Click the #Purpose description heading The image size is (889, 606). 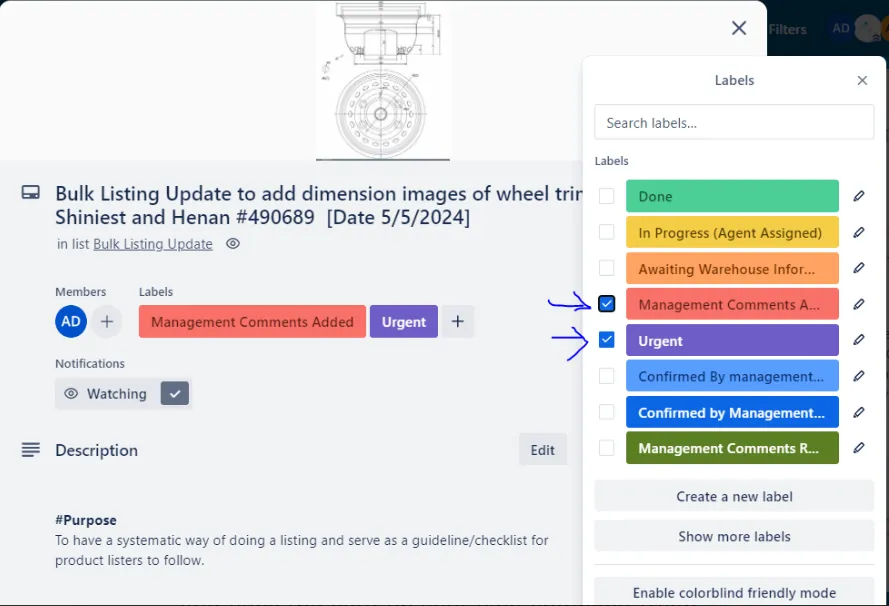coord(86,520)
